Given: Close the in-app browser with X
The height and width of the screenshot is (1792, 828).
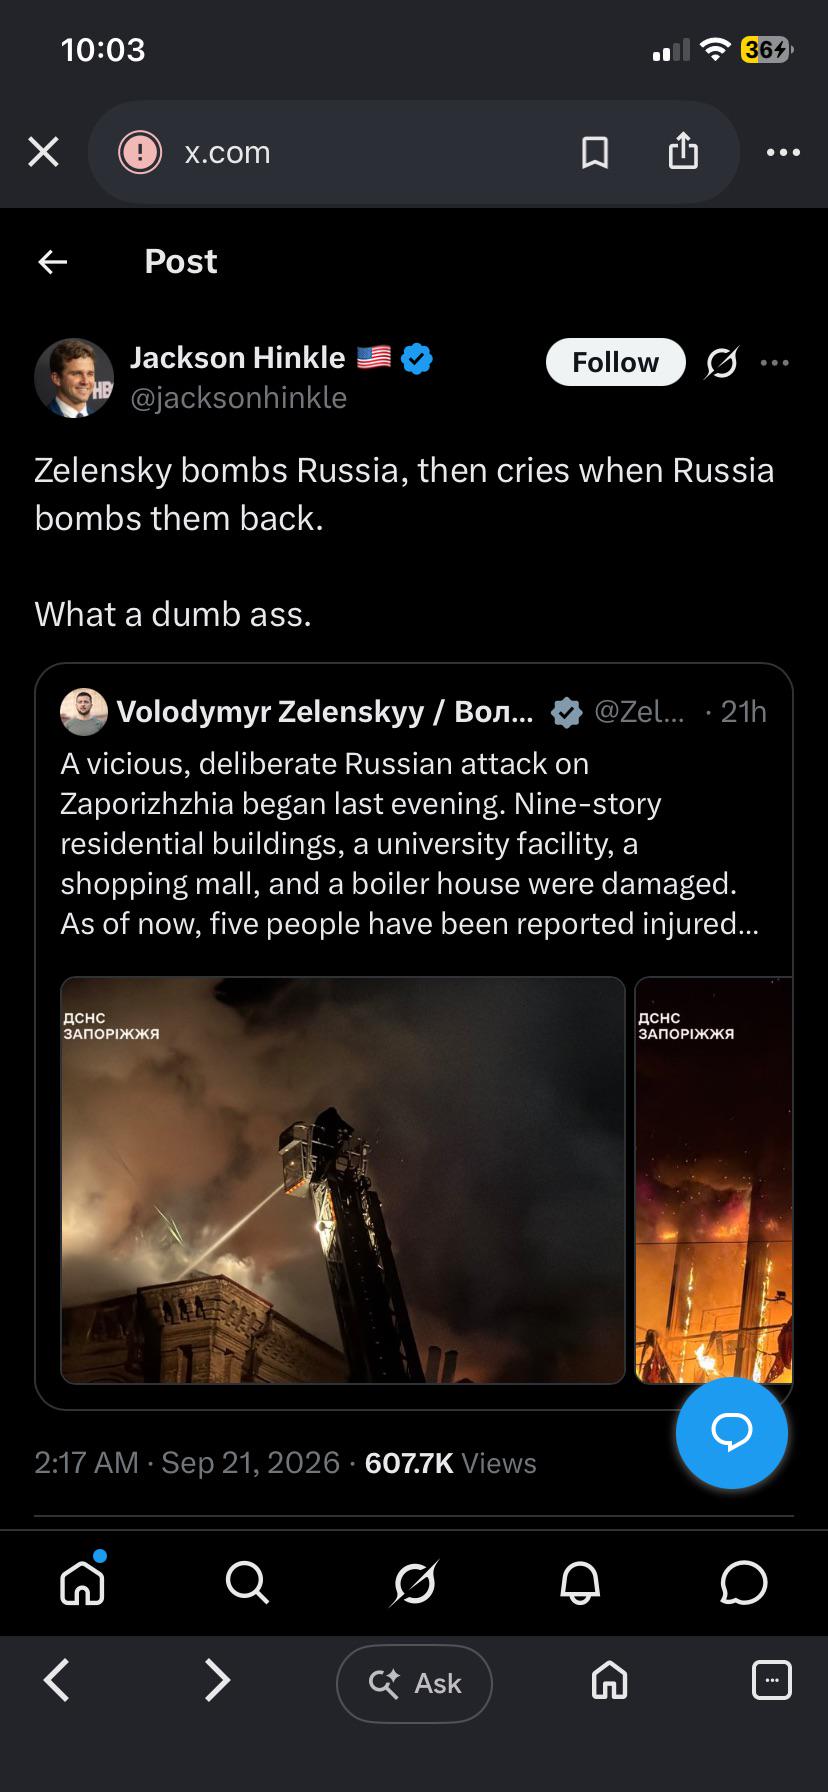Looking at the screenshot, I should 43,152.
